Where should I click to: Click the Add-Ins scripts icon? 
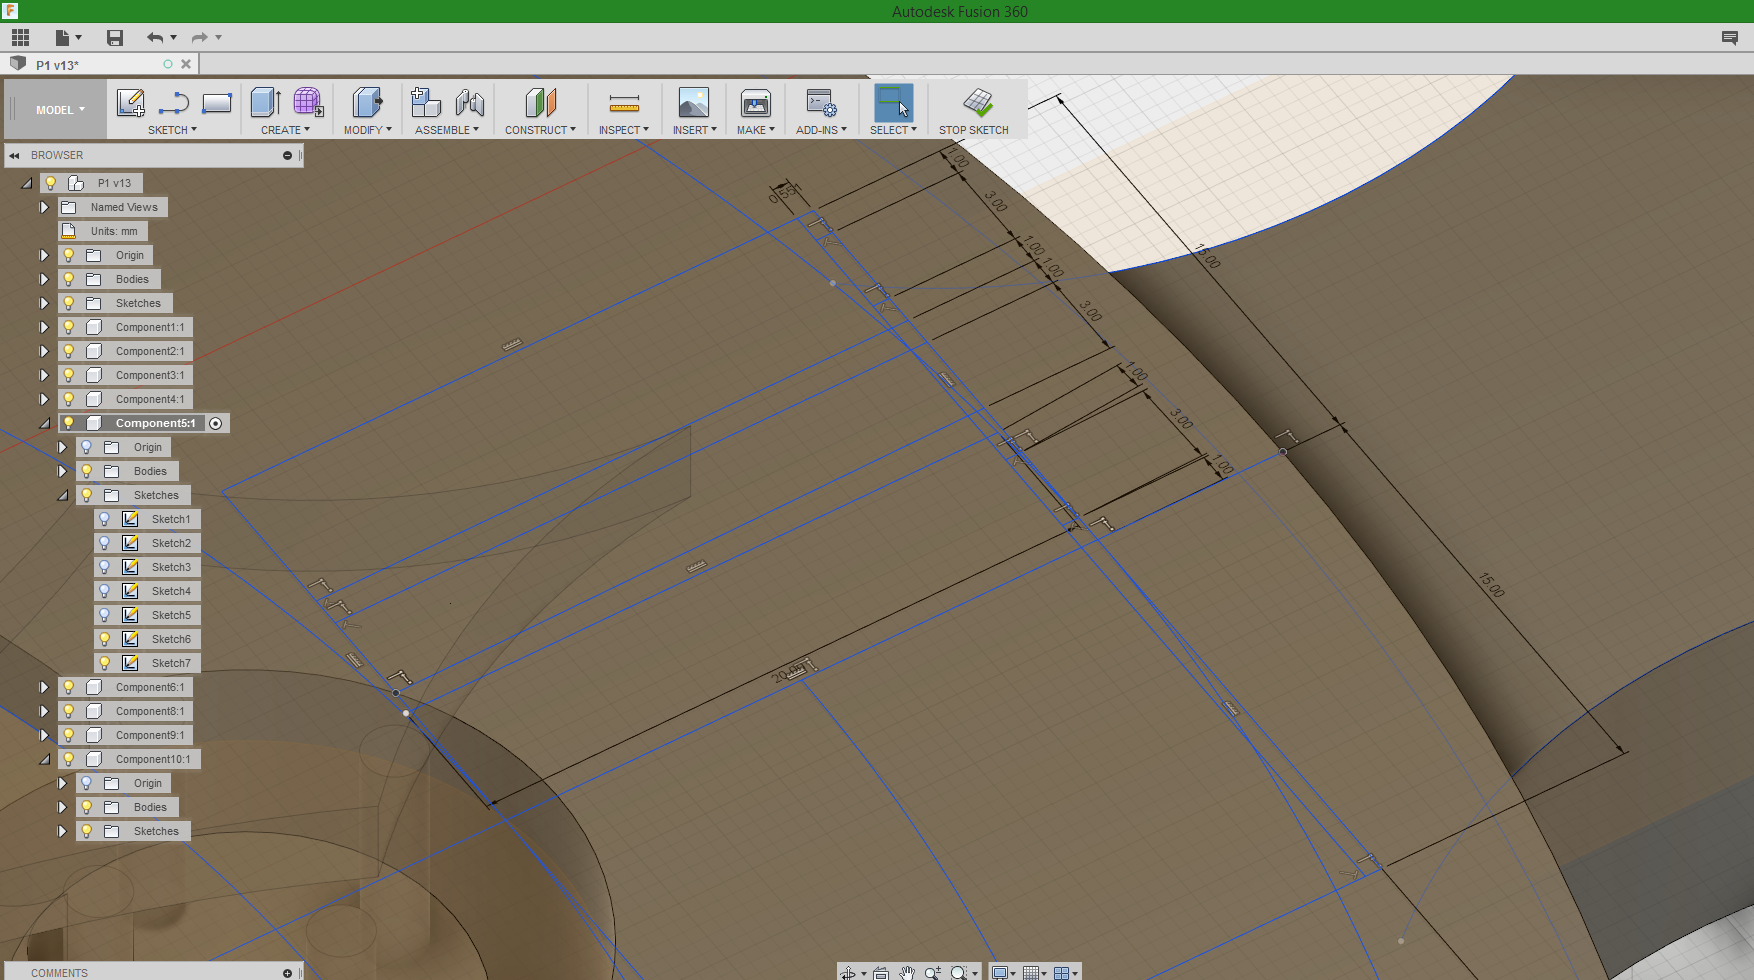click(821, 102)
